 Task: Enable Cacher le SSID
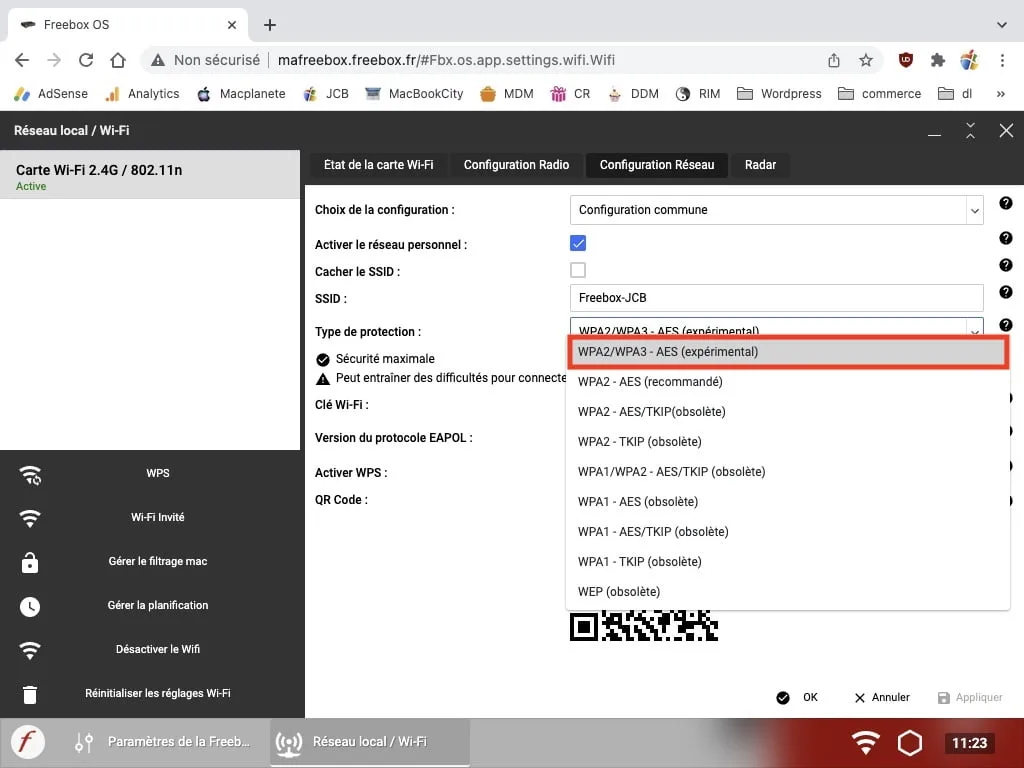pos(578,269)
